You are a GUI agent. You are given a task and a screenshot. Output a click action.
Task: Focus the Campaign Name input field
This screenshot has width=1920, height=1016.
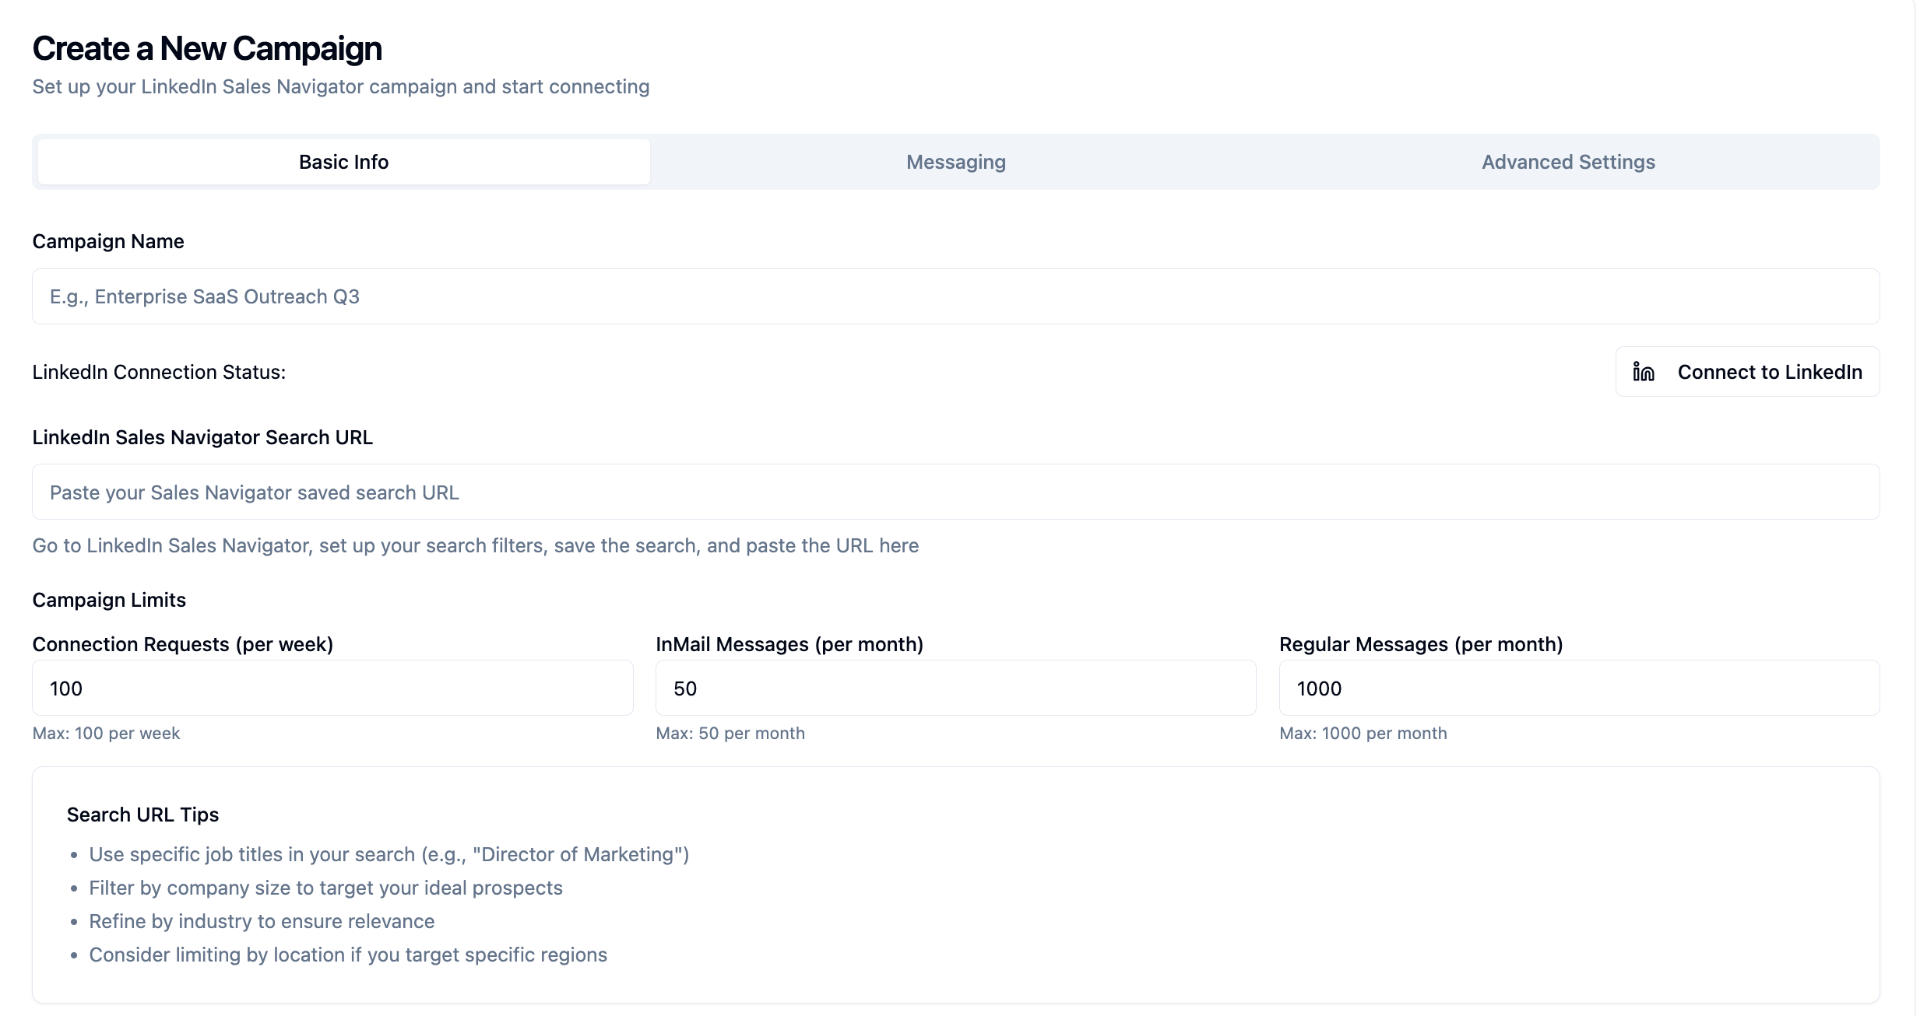click(x=956, y=296)
